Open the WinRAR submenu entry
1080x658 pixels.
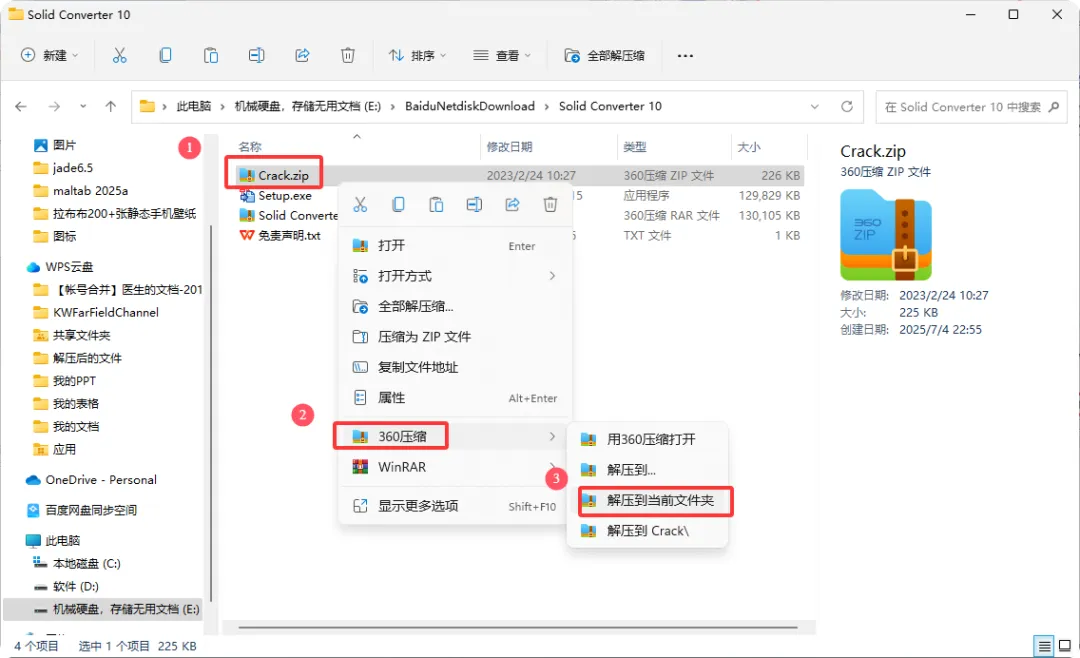click(455, 467)
